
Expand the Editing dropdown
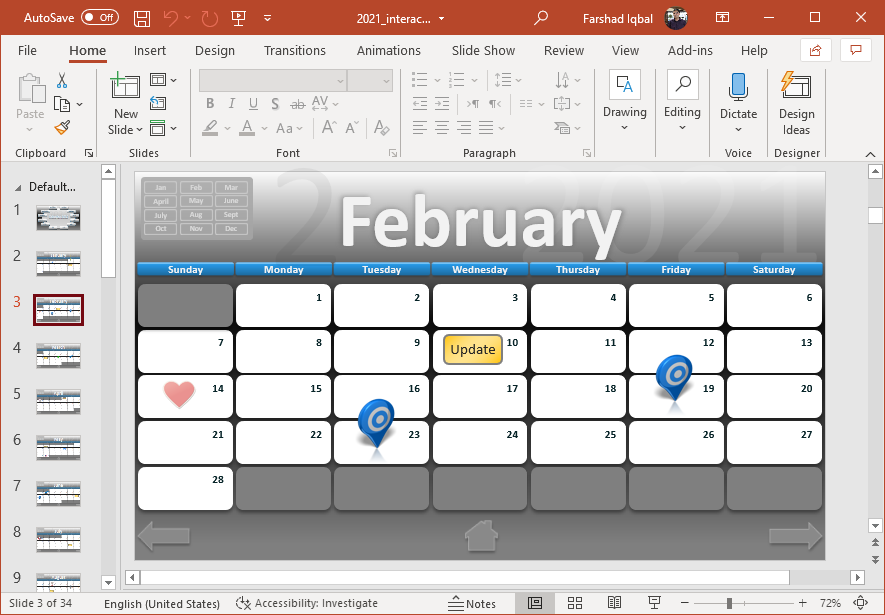(x=682, y=127)
